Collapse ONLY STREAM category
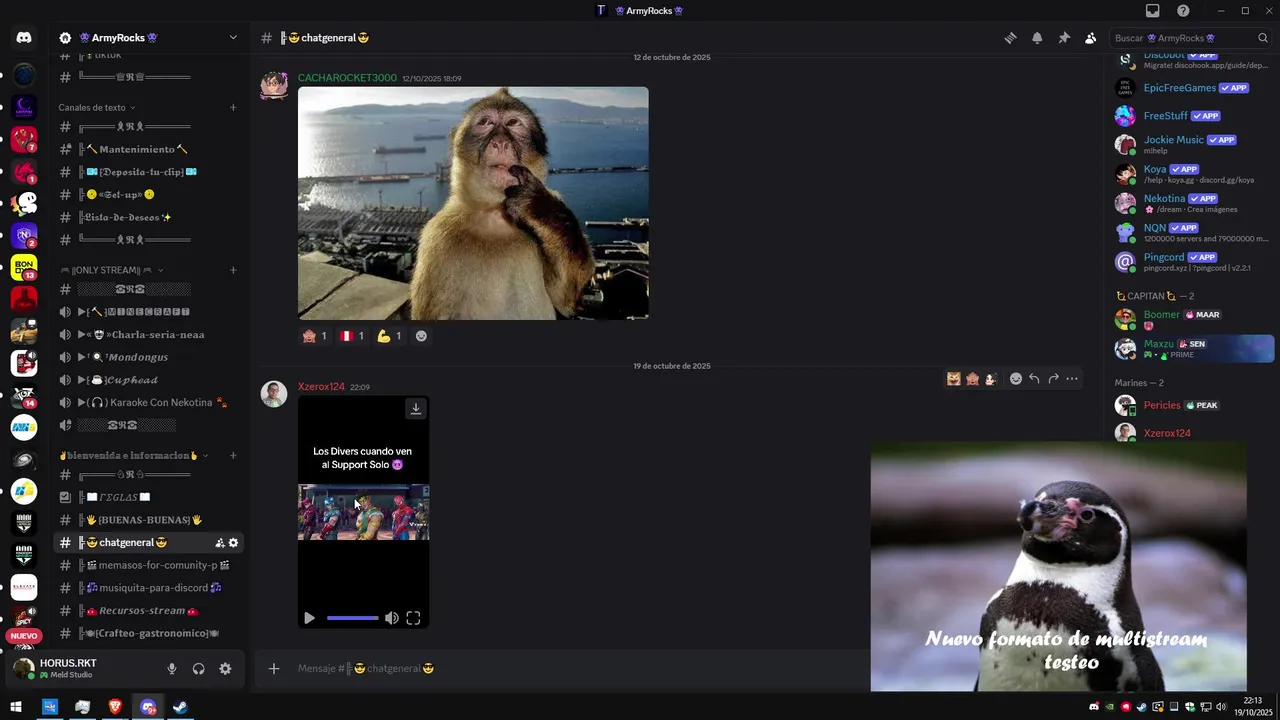1280x720 pixels. (x=111, y=270)
